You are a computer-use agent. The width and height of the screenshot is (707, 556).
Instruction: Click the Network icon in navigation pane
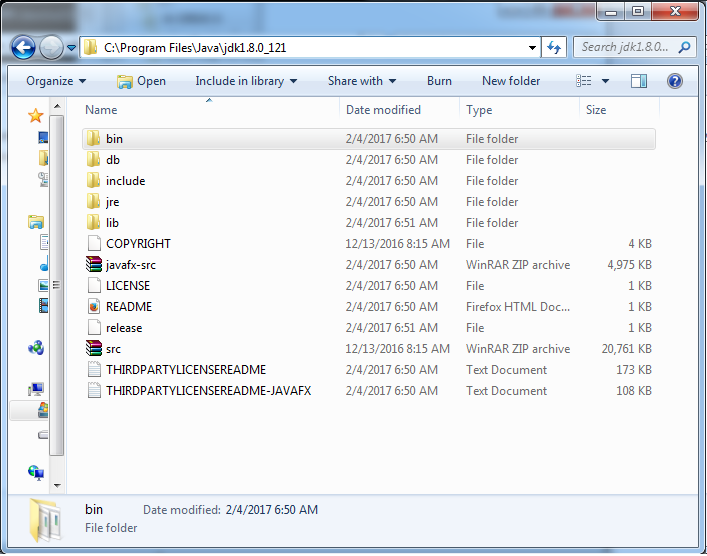(36, 473)
